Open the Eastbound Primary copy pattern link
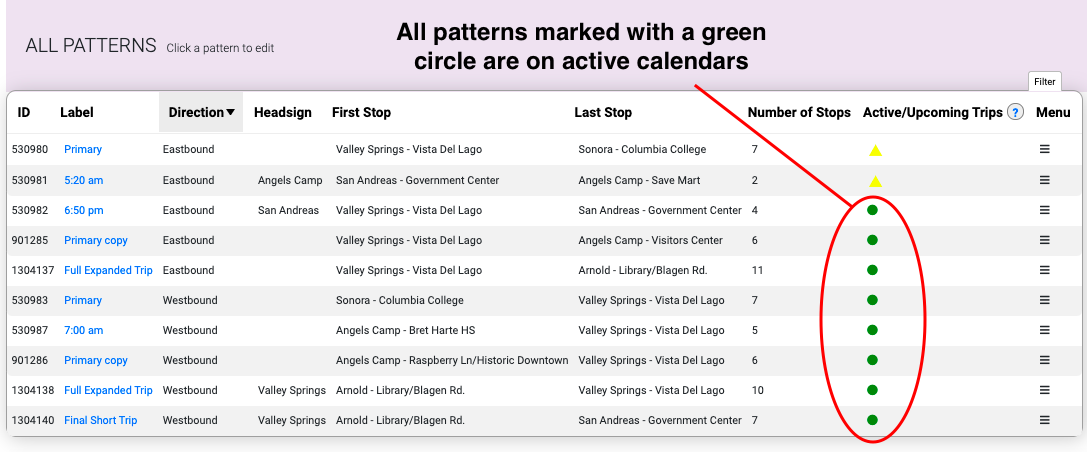The height and width of the screenshot is (452, 1087). (x=96, y=240)
